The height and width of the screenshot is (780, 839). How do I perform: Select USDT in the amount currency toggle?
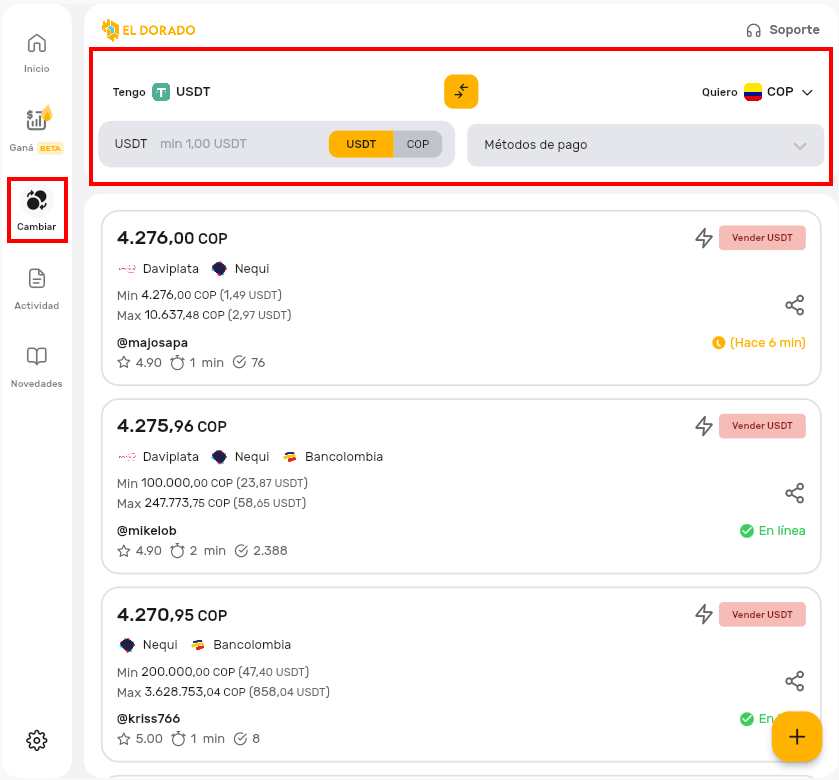361,144
